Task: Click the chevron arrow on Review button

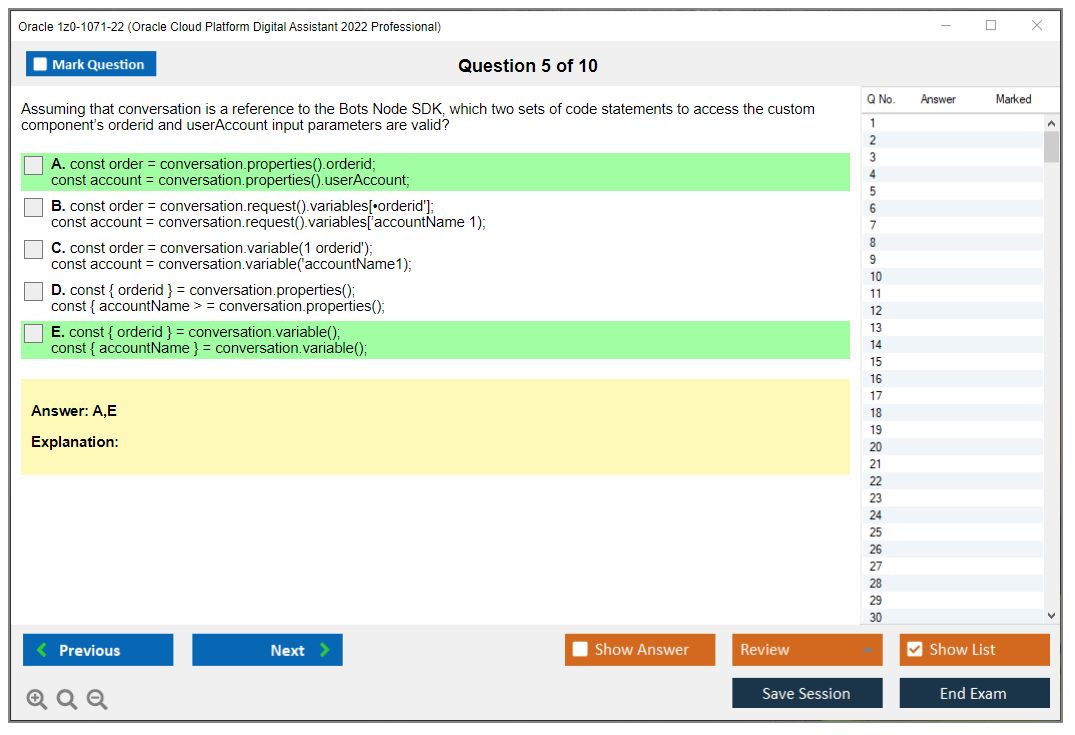Action: (869, 650)
